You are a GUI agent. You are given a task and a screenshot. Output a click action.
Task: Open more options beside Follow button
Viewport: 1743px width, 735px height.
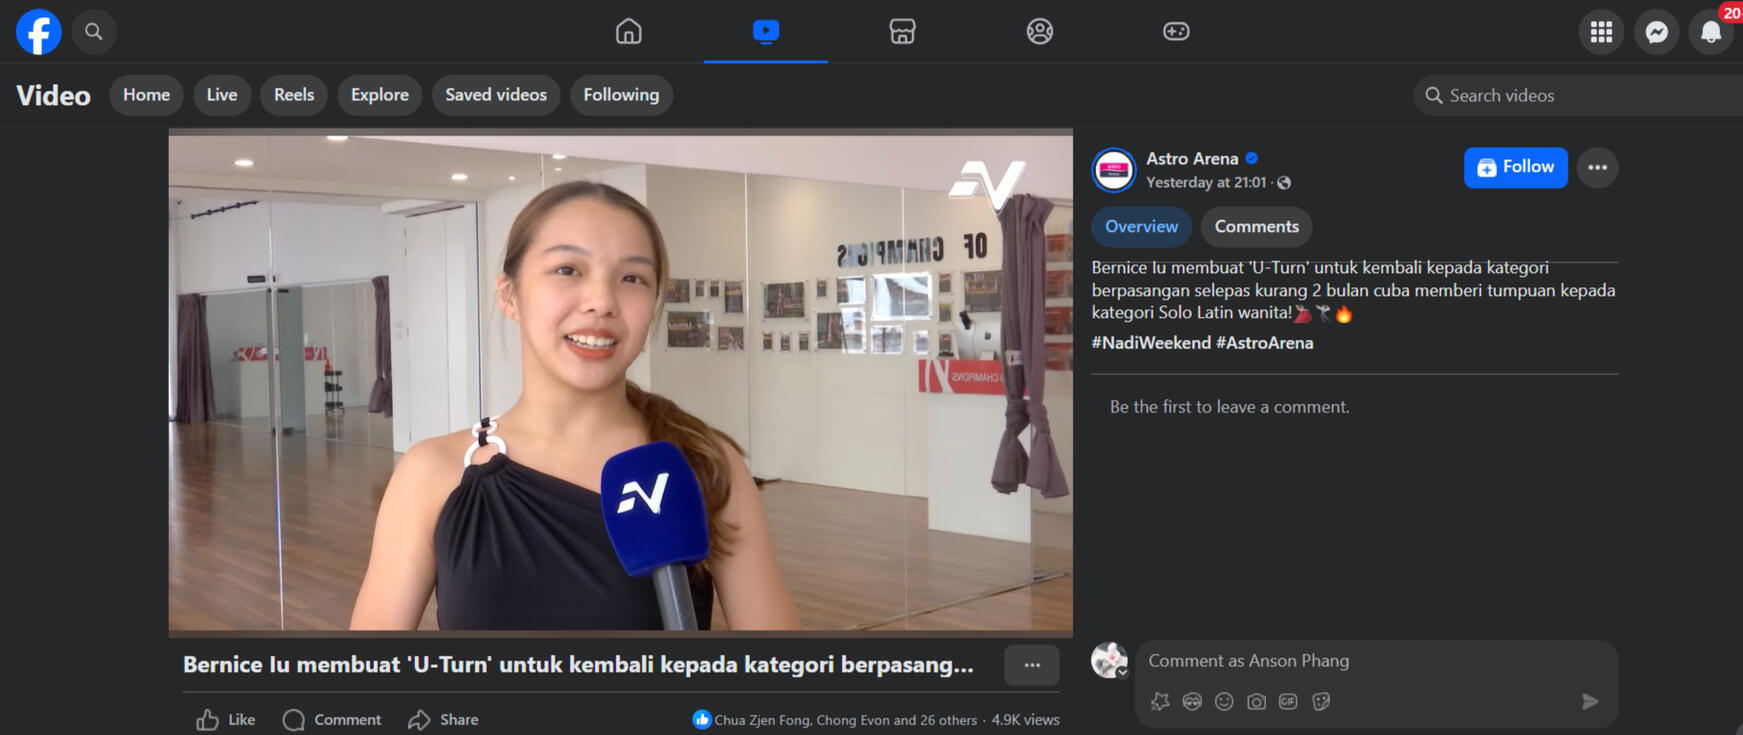pyautogui.click(x=1597, y=167)
